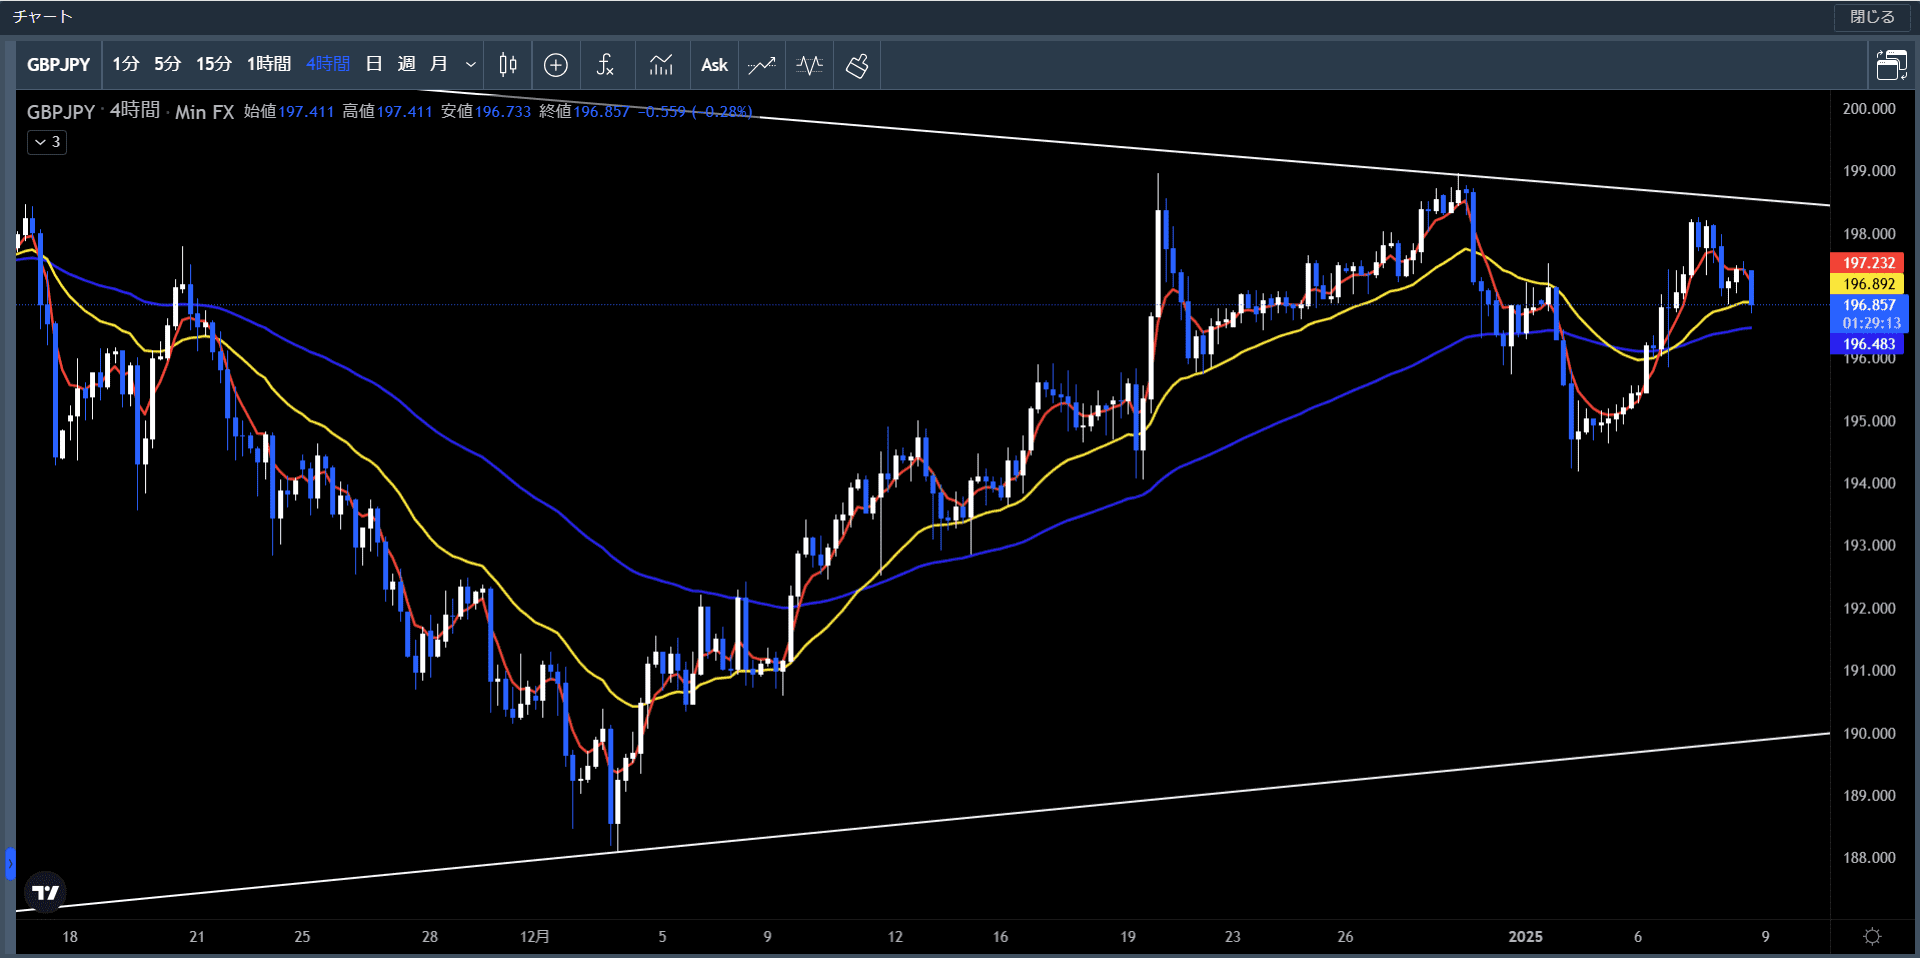Click the 188.000 price axis label

(1869, 858)
